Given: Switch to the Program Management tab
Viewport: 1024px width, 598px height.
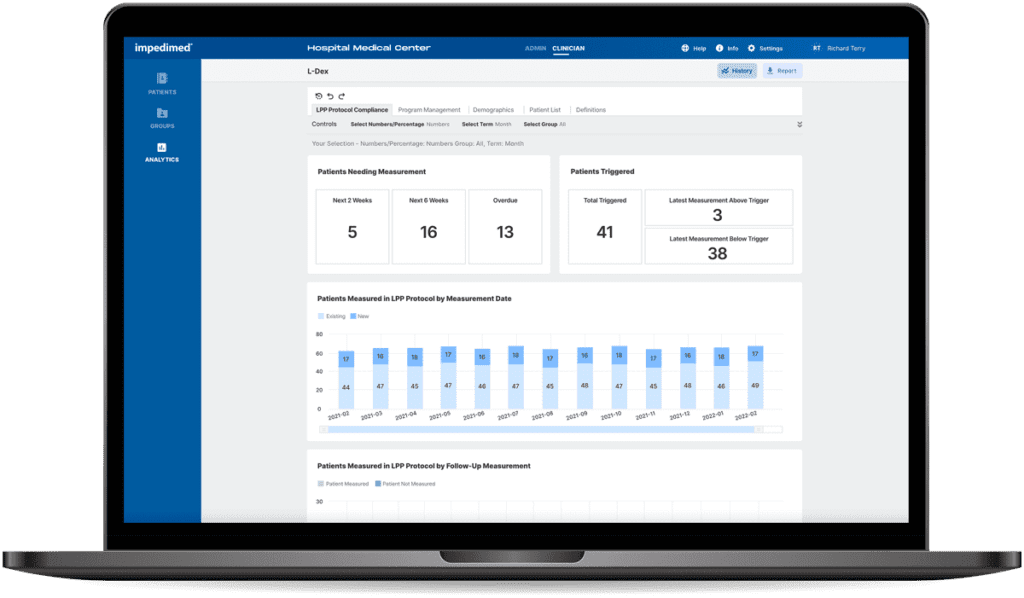Looking at the screenshot, I should pyautogui.click(x=430, y=110).
